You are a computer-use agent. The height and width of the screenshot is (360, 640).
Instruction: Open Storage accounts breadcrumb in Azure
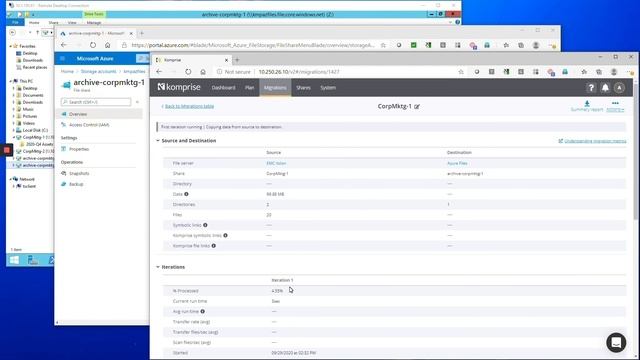(x=98, y=71)
